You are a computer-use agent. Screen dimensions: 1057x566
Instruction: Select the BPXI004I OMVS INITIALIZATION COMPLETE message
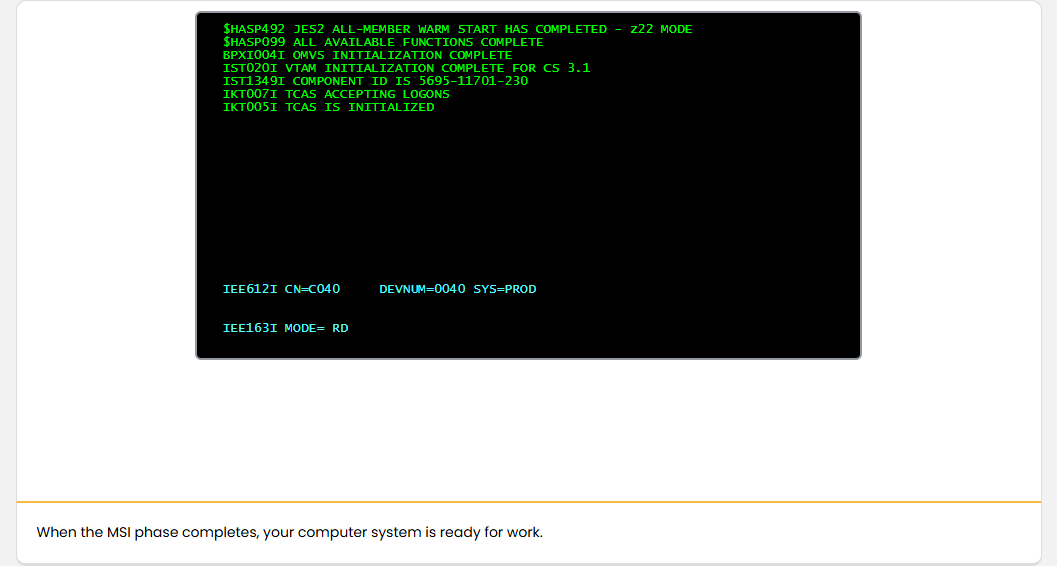click(x=367, y=55)
